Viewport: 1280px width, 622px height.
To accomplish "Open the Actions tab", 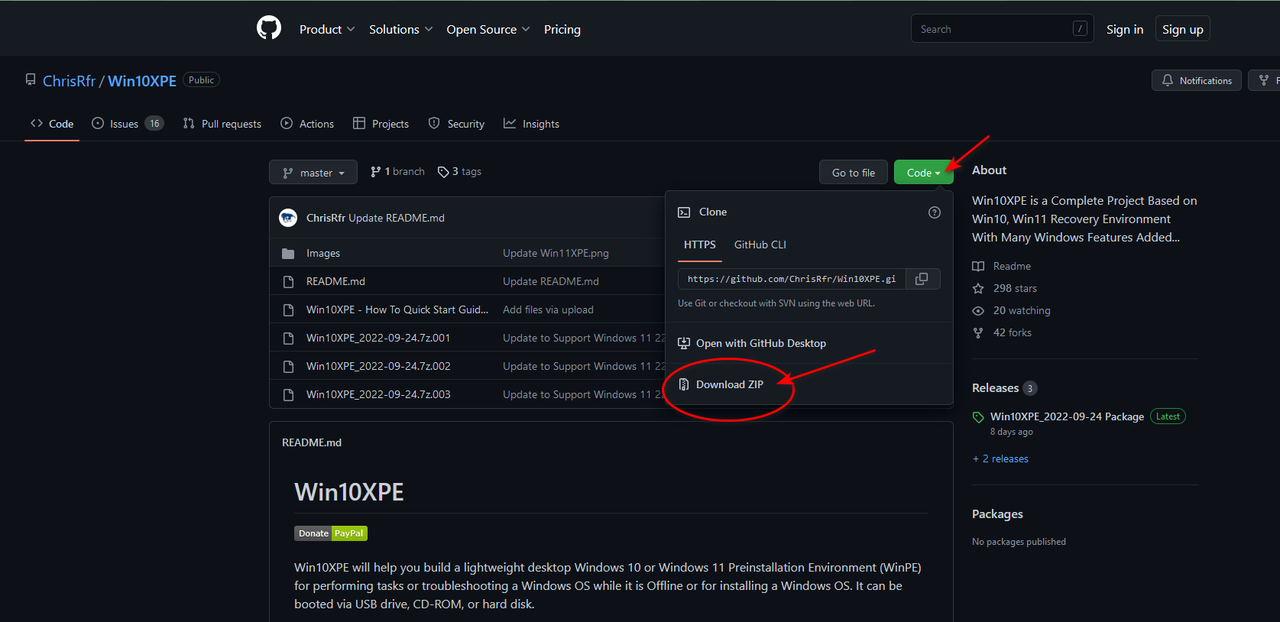I will (x=307, y=124).
